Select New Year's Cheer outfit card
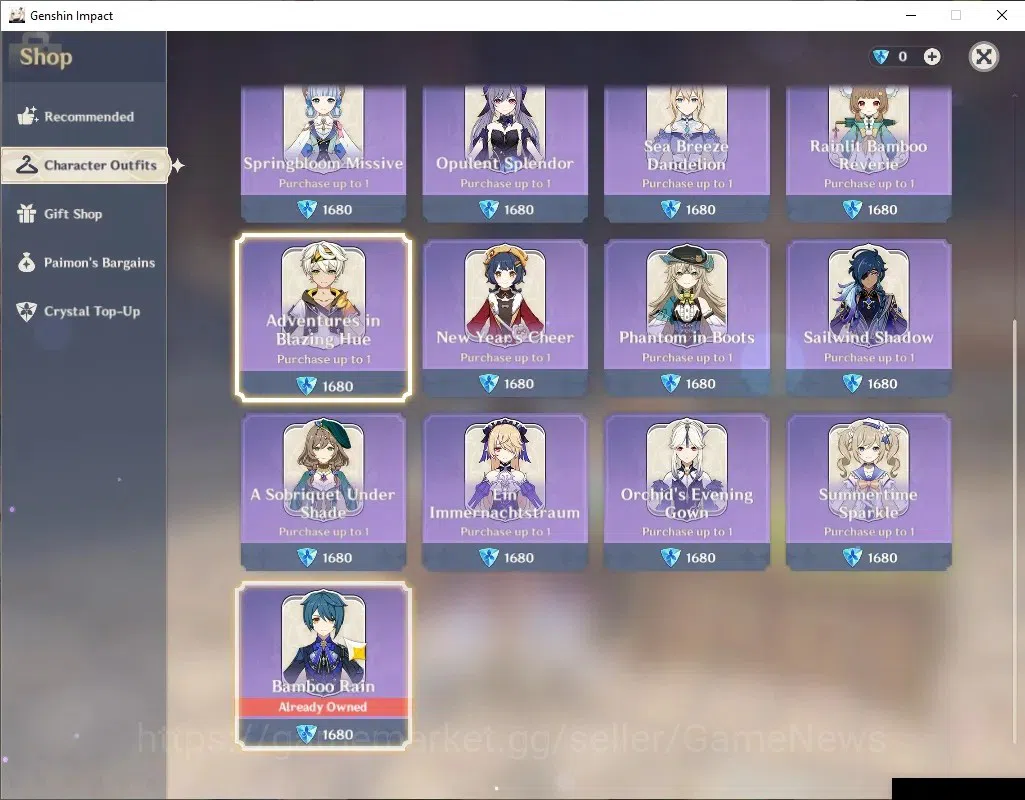The image size is (1025, 800). pos(505,318)
